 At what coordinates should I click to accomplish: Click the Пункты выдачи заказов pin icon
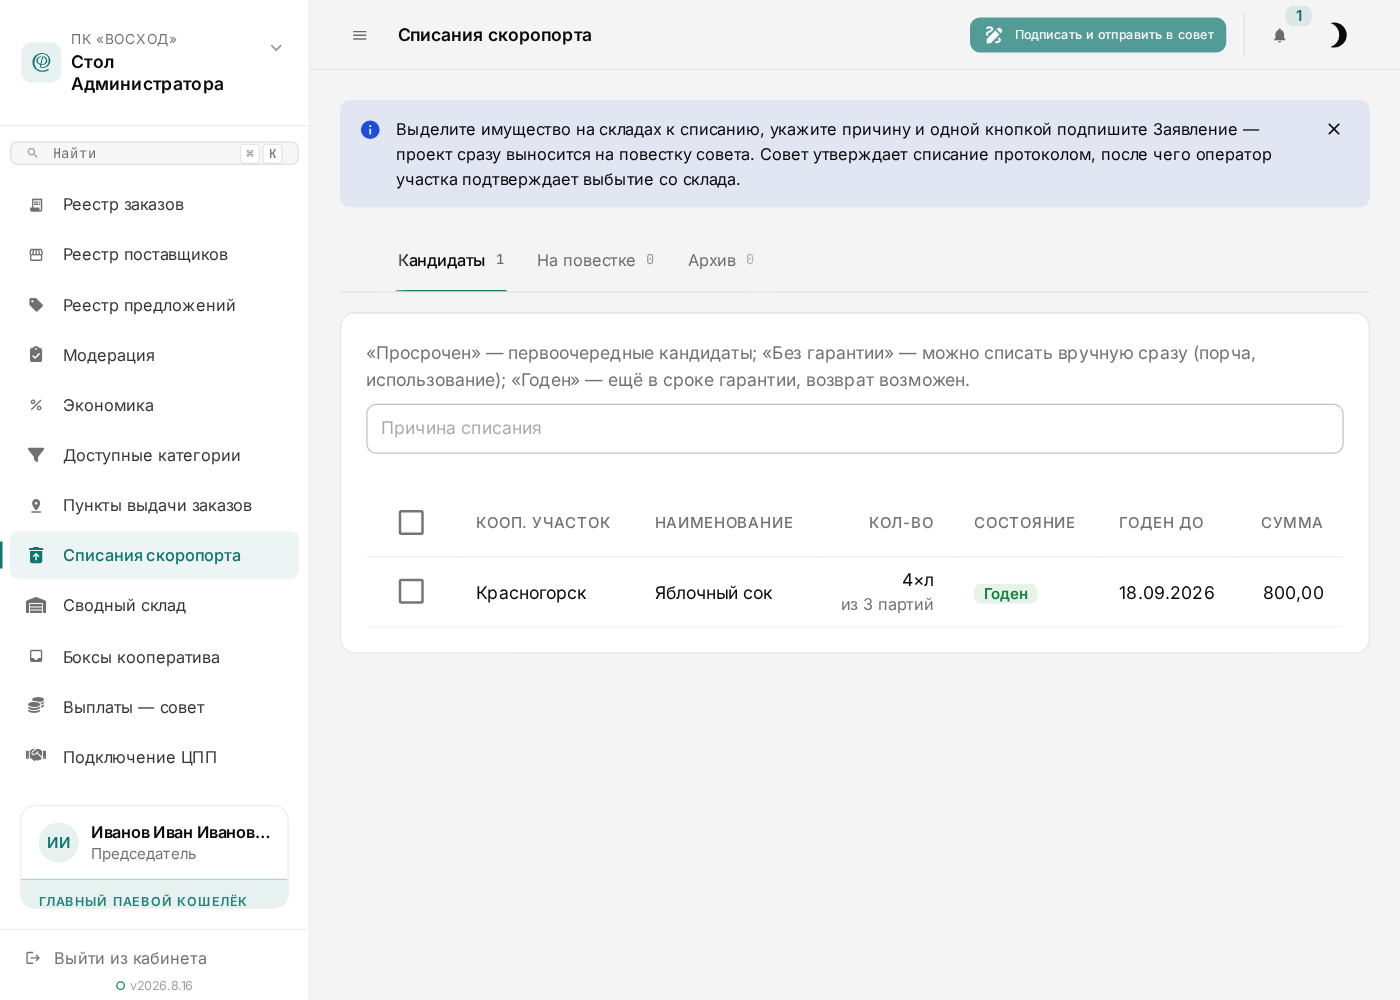[x=36, y=505]
